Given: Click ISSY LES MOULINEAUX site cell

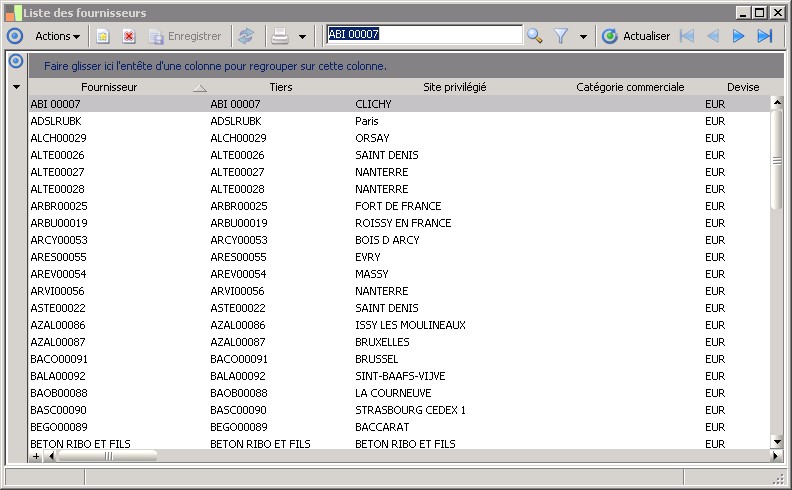Looking at the screenshot, I should tap(410, 325).
